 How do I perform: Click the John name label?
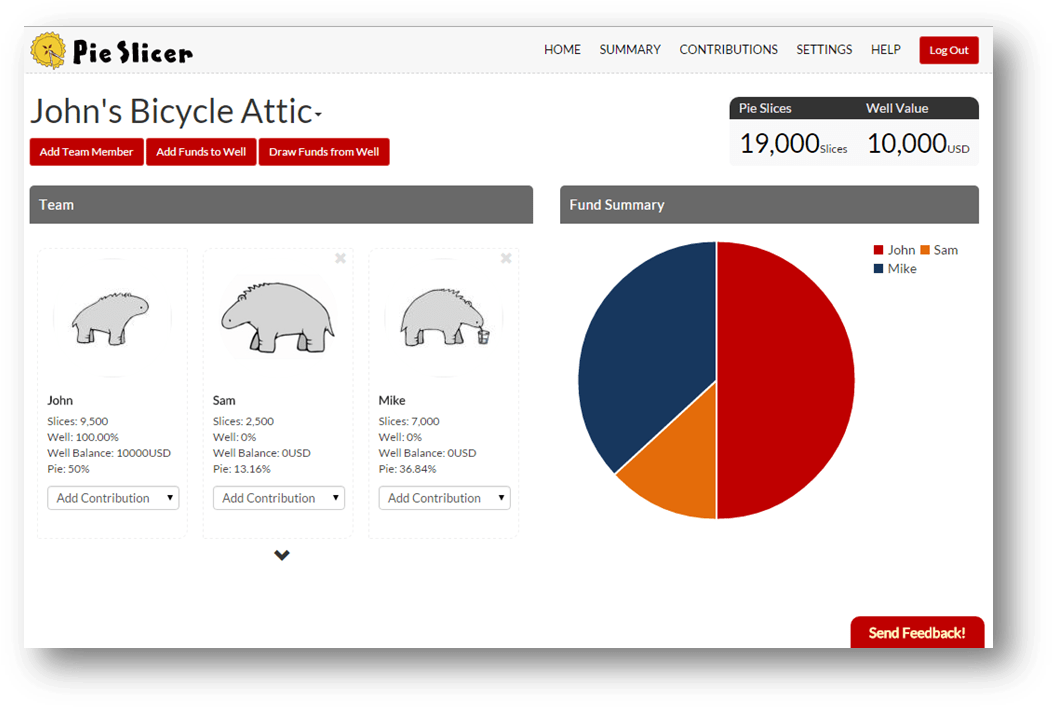(60, 400)
